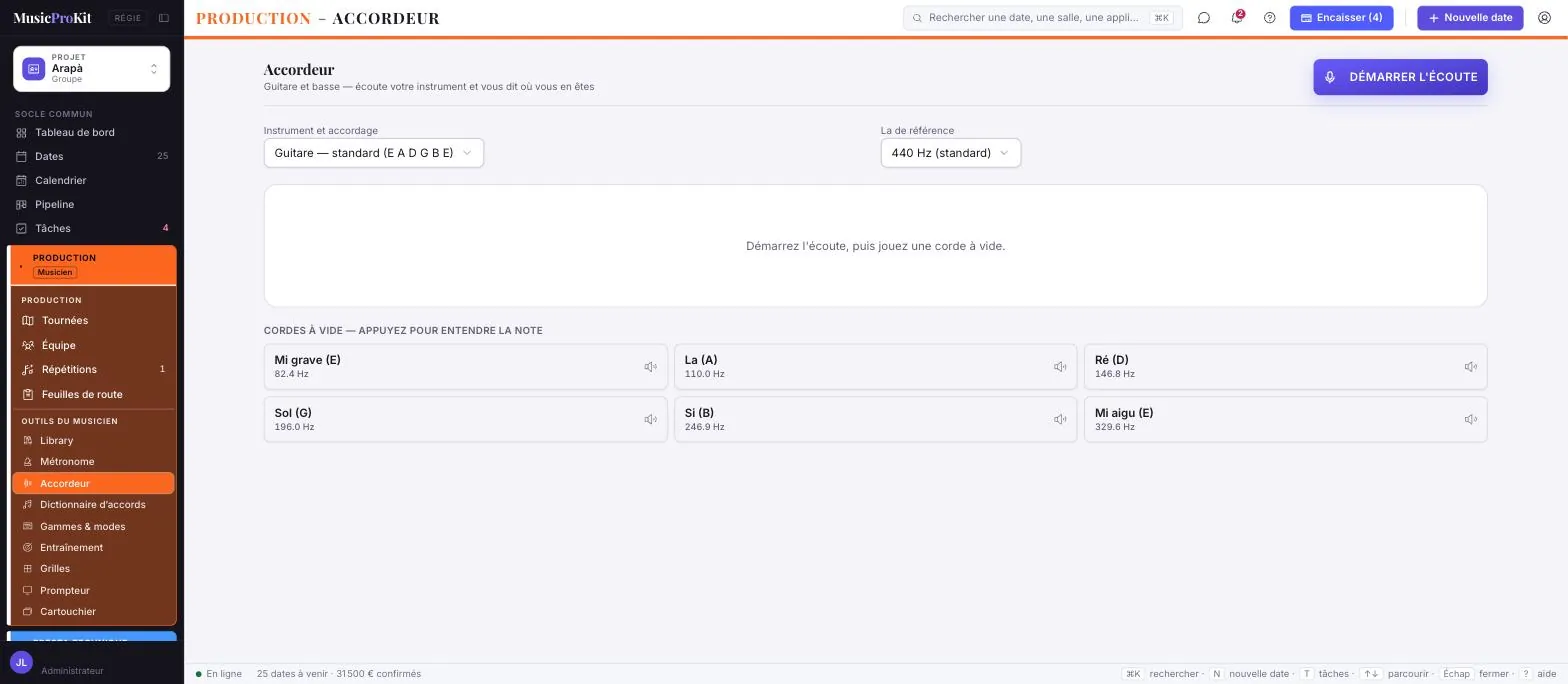This screenshot has width=1568, height=684.
Task: Click the Arapà project logo icon
Action: [x=33, y=69]
